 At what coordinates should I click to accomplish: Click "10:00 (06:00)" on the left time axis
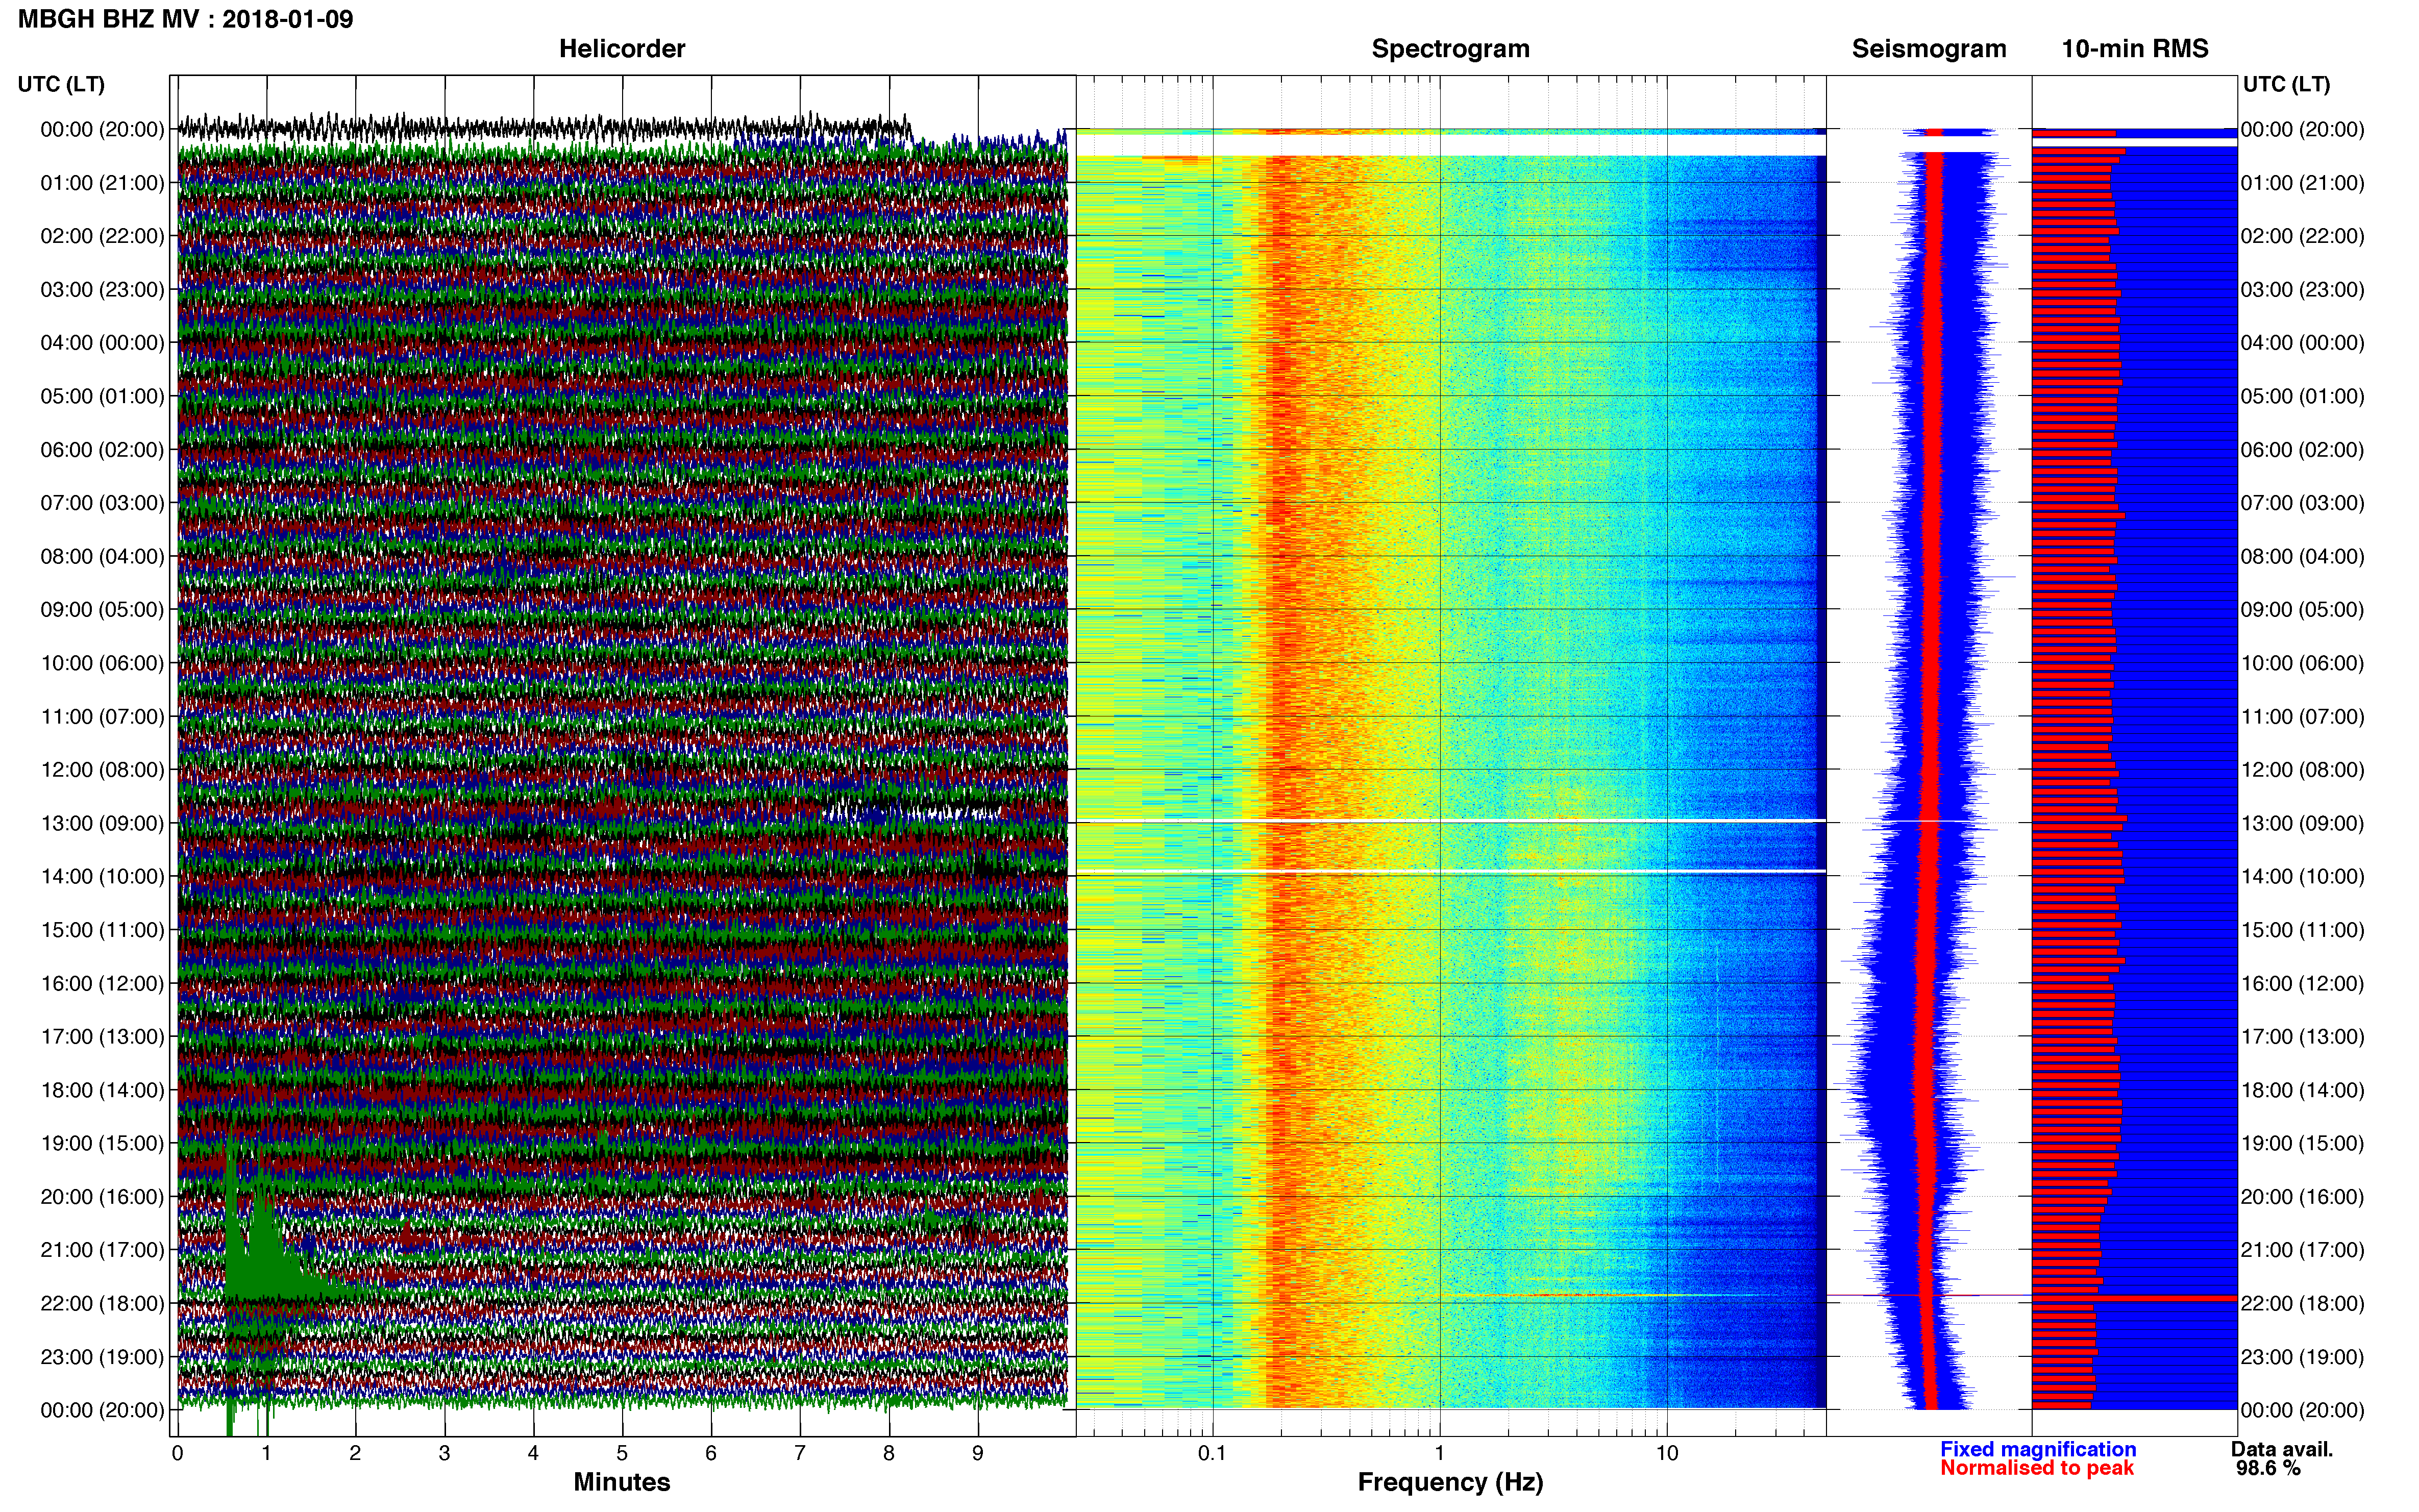click(x=102, y=663)
